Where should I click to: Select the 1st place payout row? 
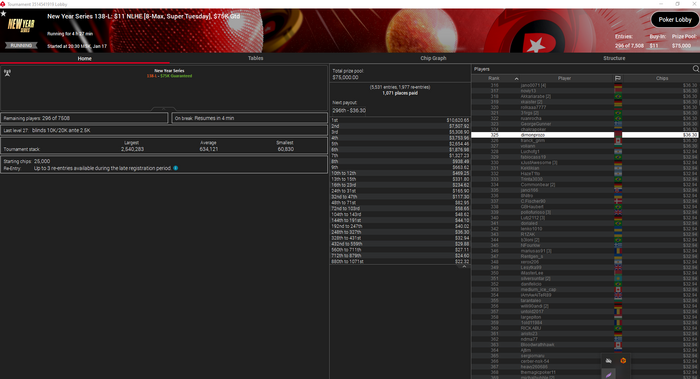(400, 121)
